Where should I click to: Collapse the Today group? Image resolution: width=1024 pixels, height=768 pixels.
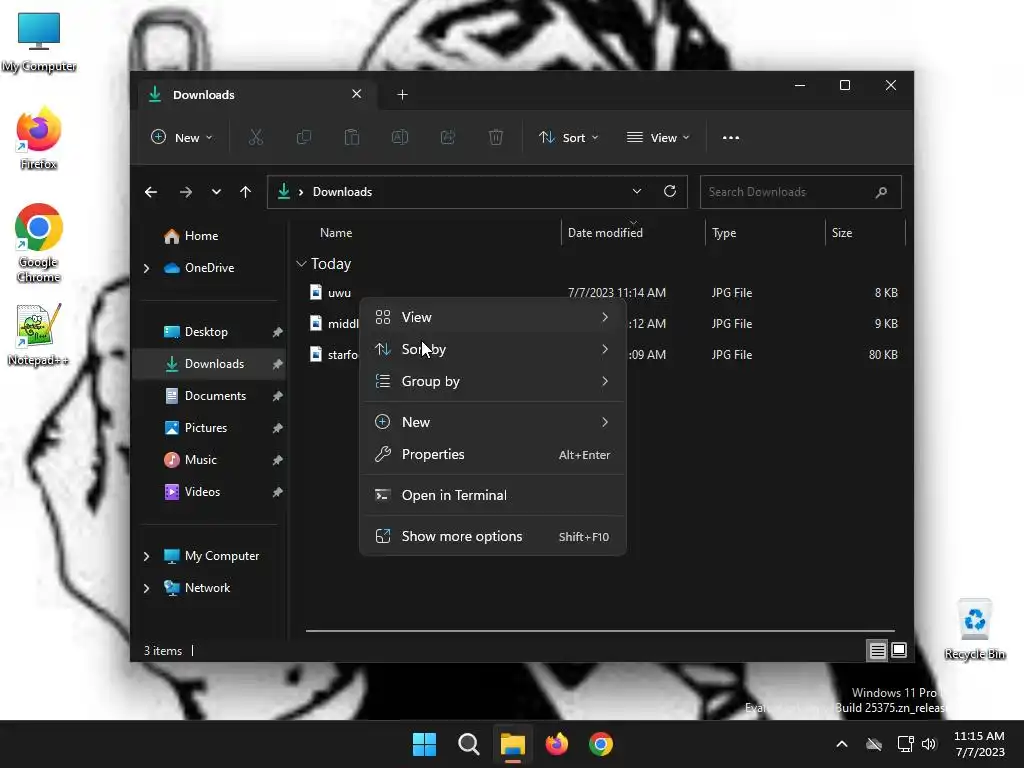click(x=301, y=264)
